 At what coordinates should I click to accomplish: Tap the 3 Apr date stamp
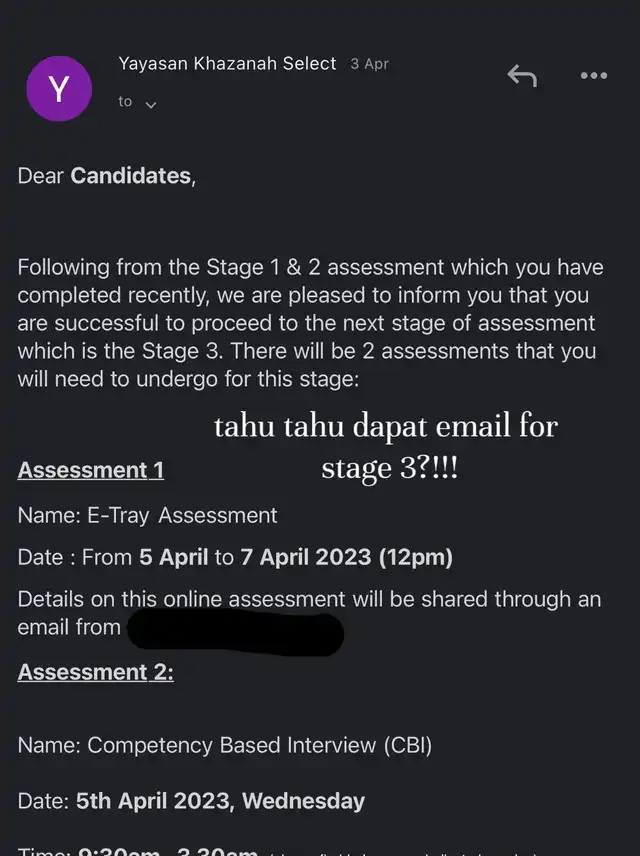click(370, 64)
